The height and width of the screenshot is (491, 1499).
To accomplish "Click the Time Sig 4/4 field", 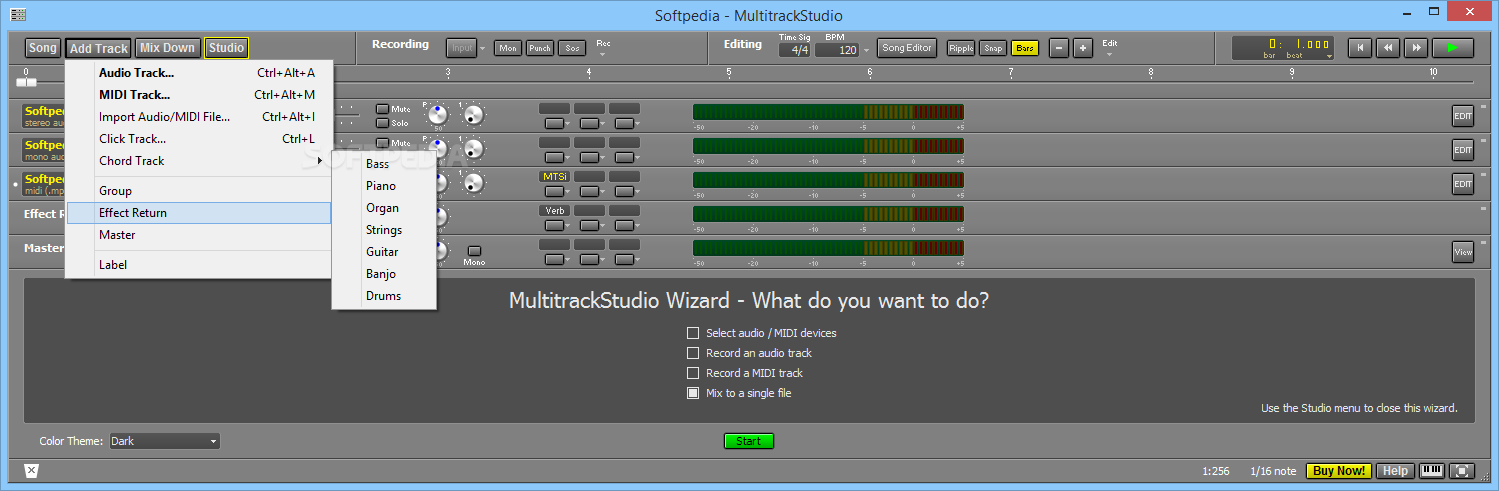I will point(795,50).
